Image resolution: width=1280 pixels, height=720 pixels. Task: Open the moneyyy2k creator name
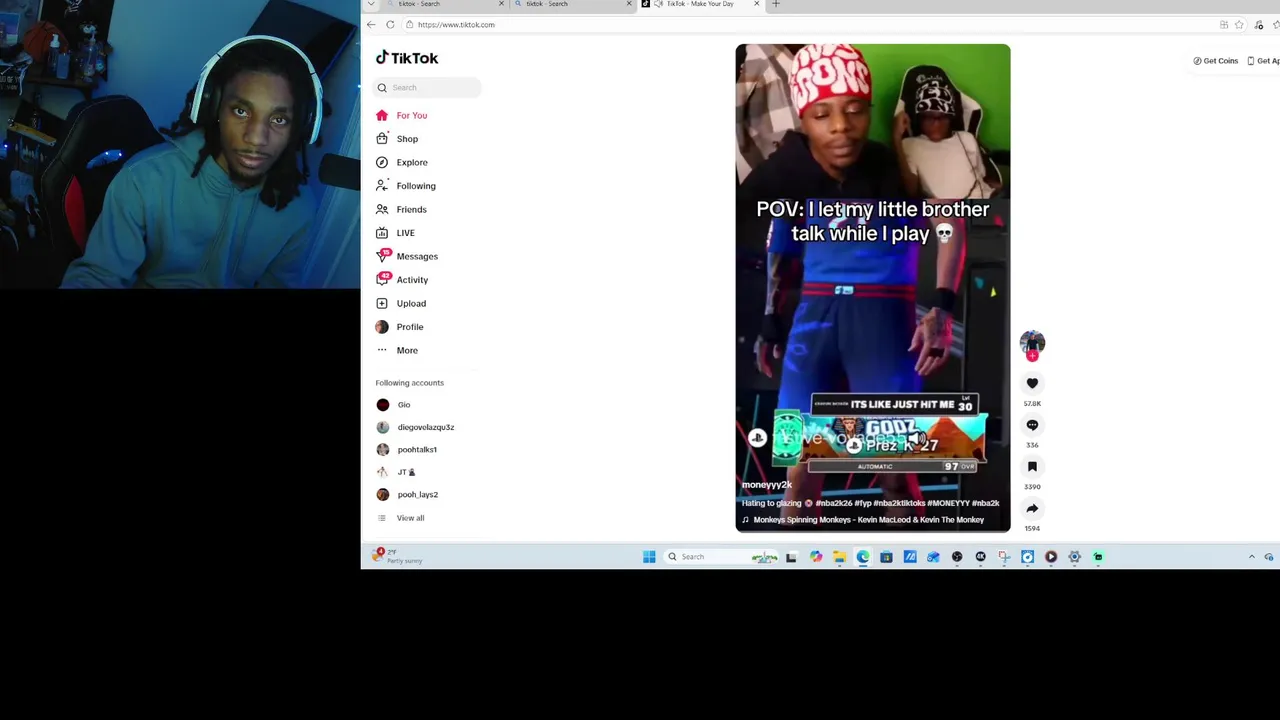coord(767,485)
